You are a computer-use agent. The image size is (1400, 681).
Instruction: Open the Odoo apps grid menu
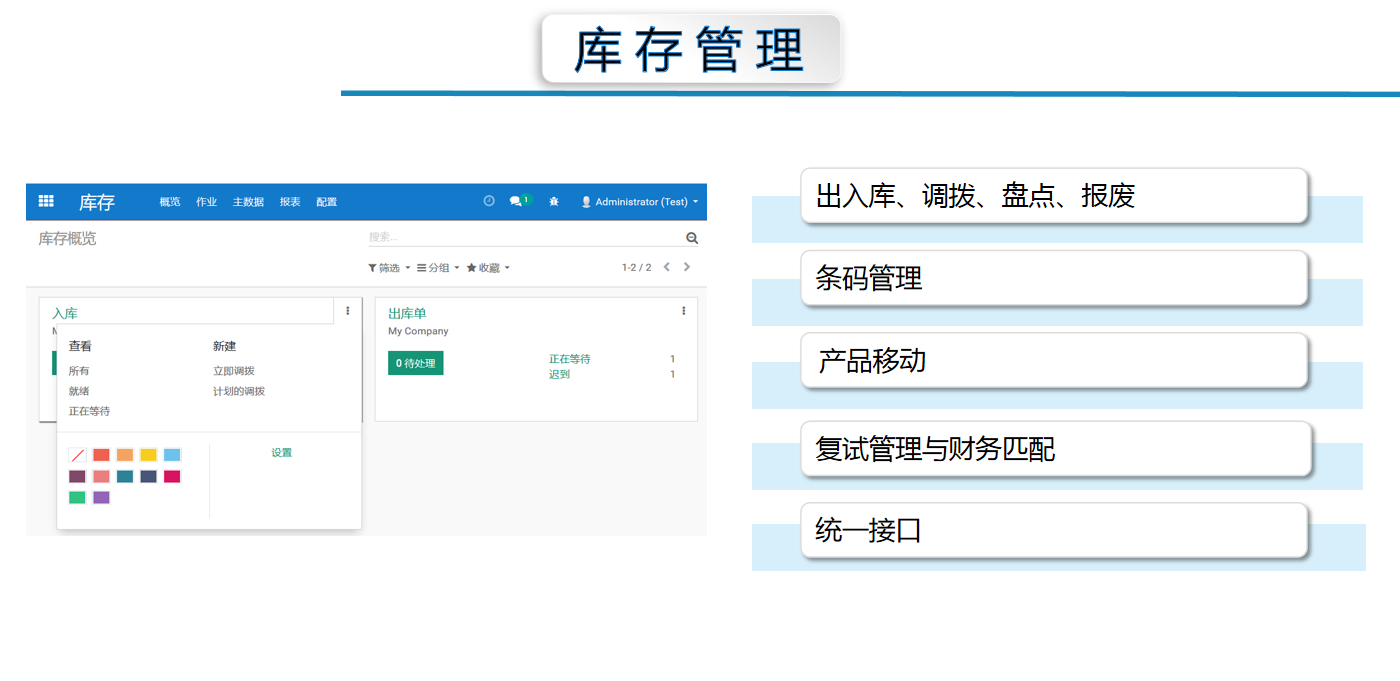pos(45,201)
